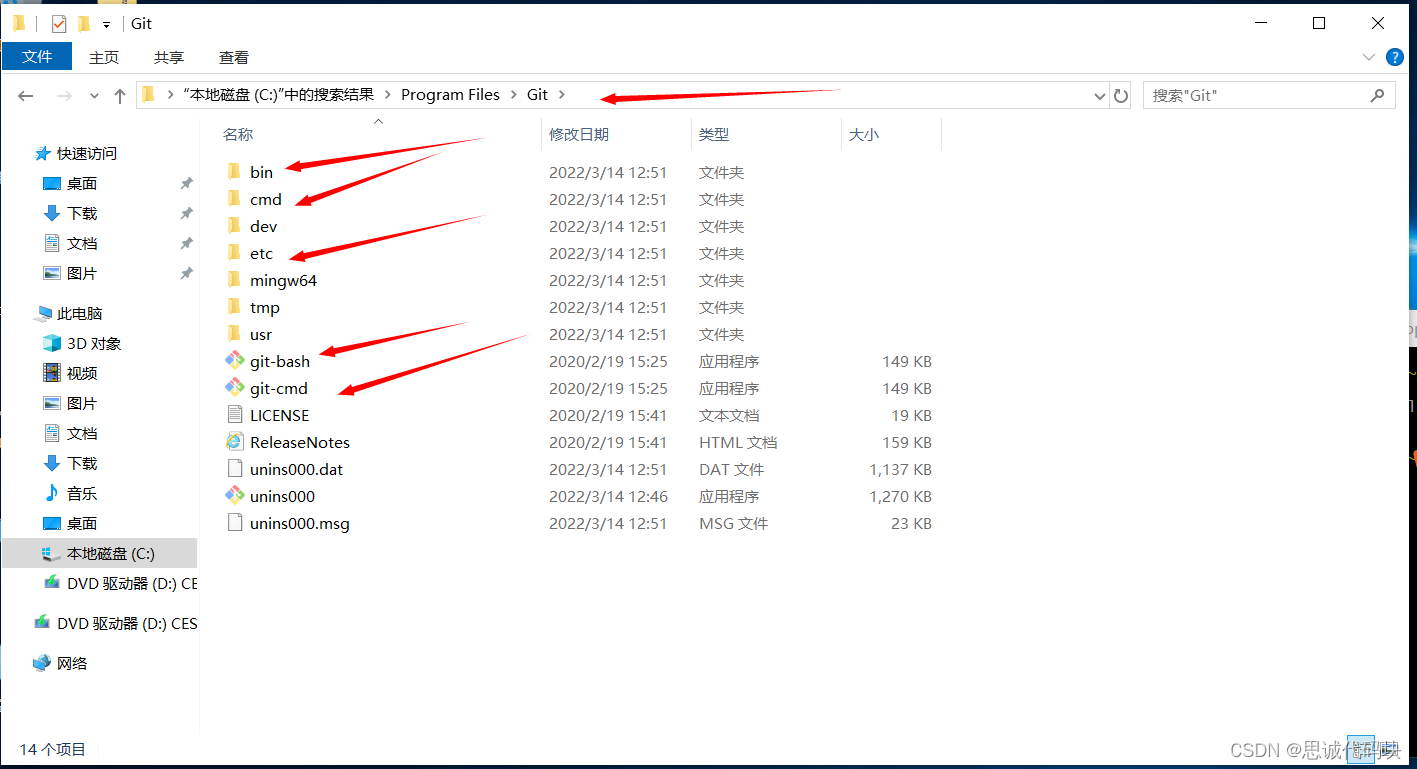Switch to the 查看 tab
Viewport: 1417px width, 769px height.
[233, 57]
